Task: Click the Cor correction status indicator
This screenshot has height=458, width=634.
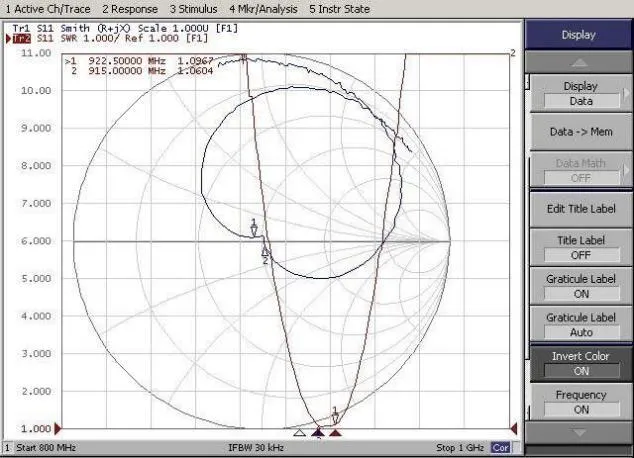Action: point(500,447)
